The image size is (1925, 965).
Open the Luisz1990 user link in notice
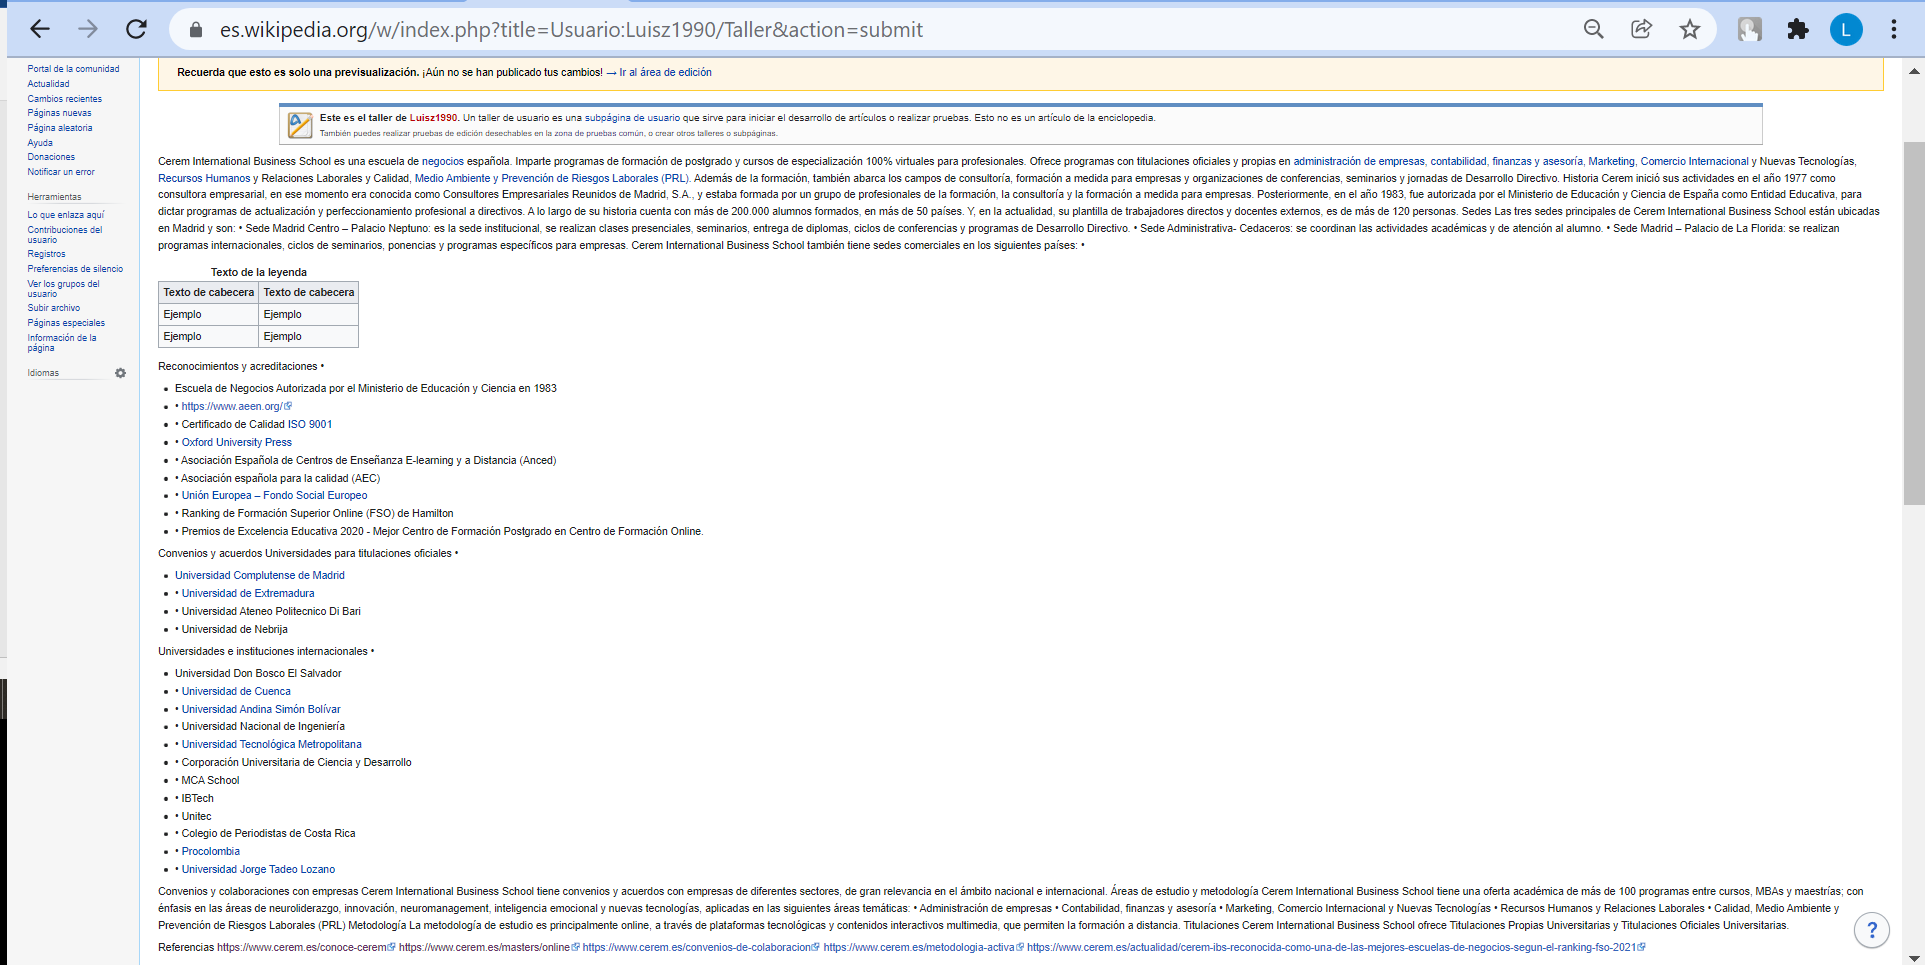pos(433,118)
